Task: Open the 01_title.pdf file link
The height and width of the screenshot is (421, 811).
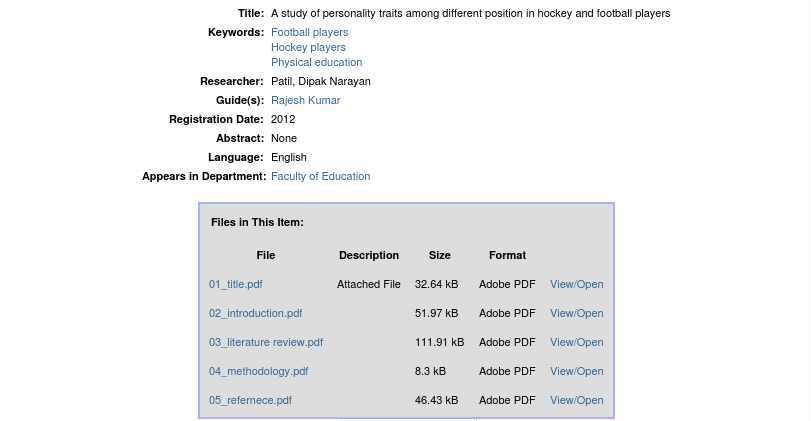Action: (236, 284)
